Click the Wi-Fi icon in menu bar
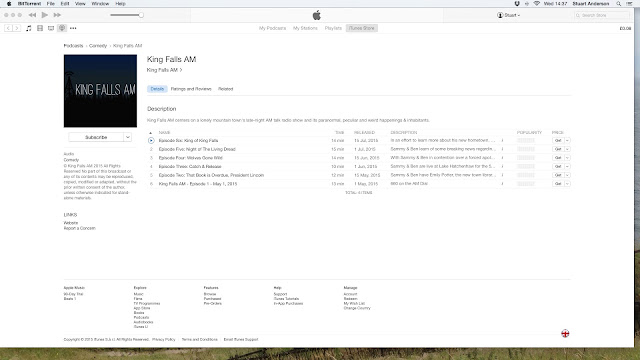 (537, 4)
